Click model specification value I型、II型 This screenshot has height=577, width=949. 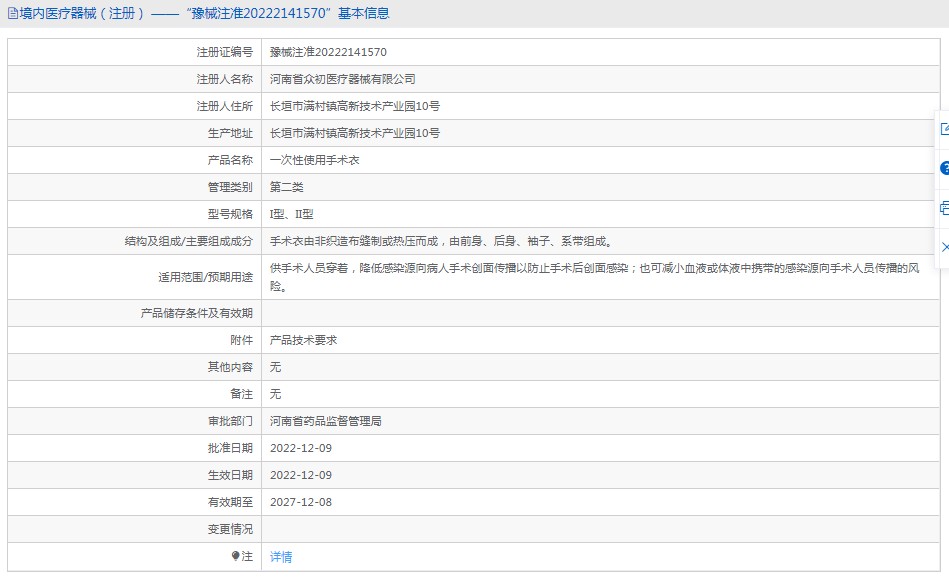pyautogui.click(x=292, y=214)
